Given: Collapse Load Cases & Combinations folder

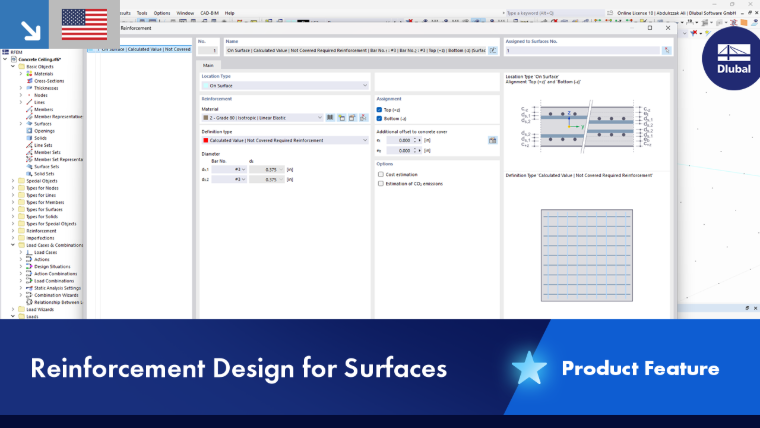Looking at the screenshot, I should [x=13, y=245].
